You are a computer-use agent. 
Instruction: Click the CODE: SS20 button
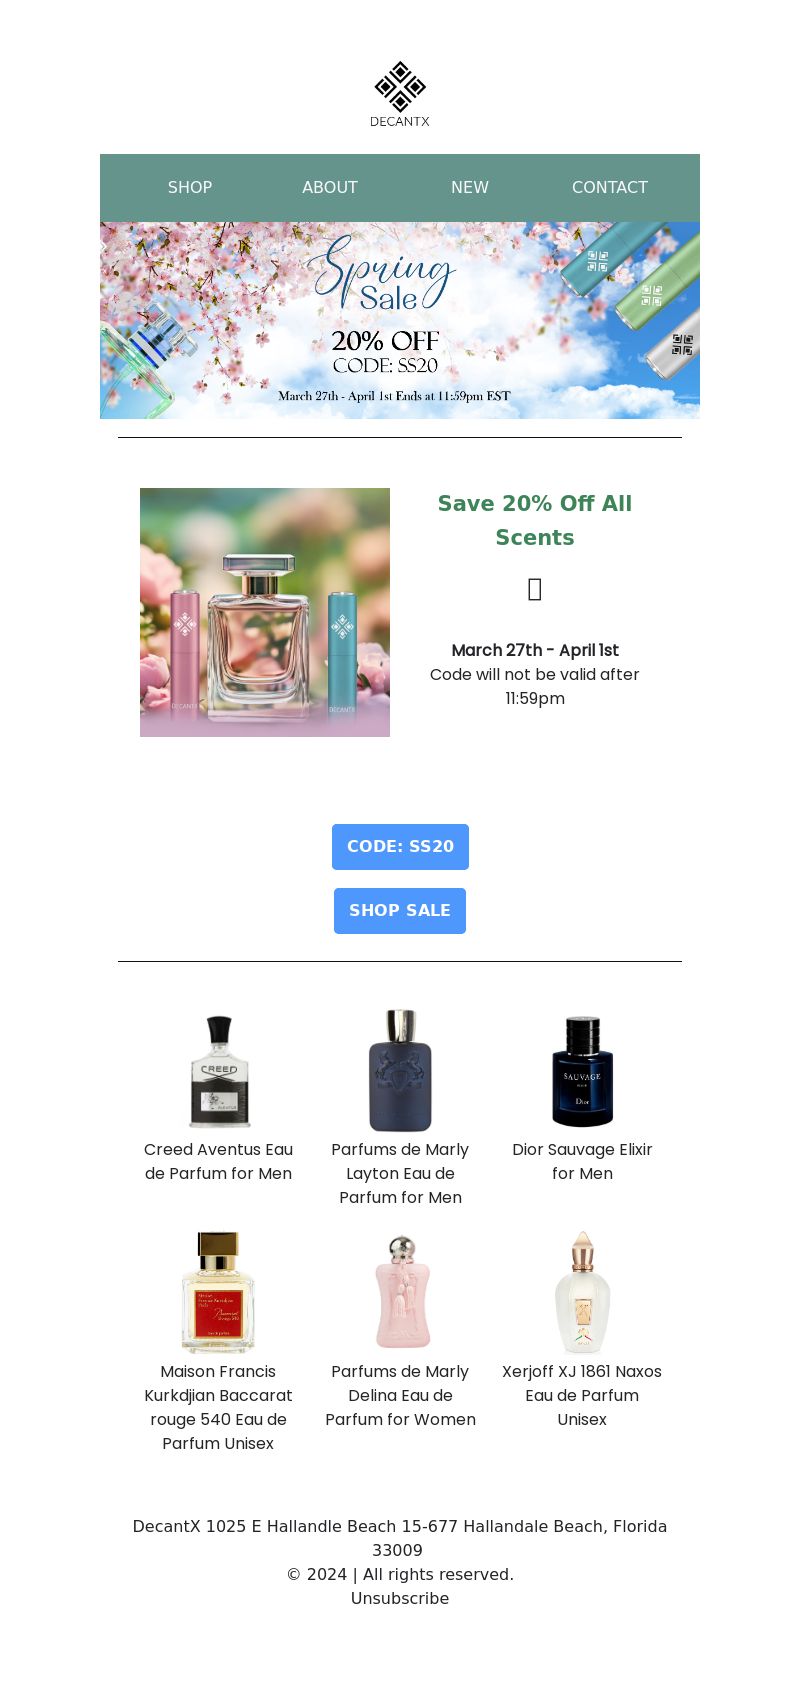pos(400,847)
